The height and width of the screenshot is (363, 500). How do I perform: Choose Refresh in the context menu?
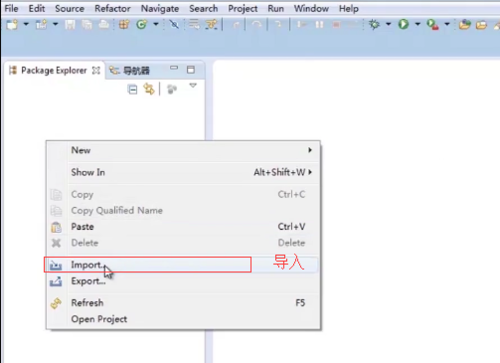point(183,303)
